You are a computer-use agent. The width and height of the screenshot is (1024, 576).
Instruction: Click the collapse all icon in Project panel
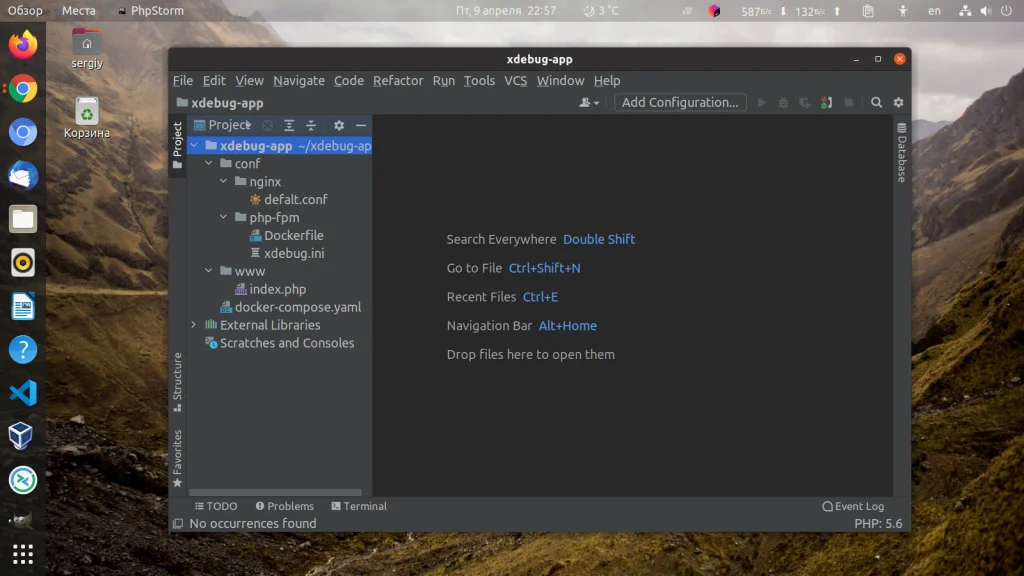[311, 125]
